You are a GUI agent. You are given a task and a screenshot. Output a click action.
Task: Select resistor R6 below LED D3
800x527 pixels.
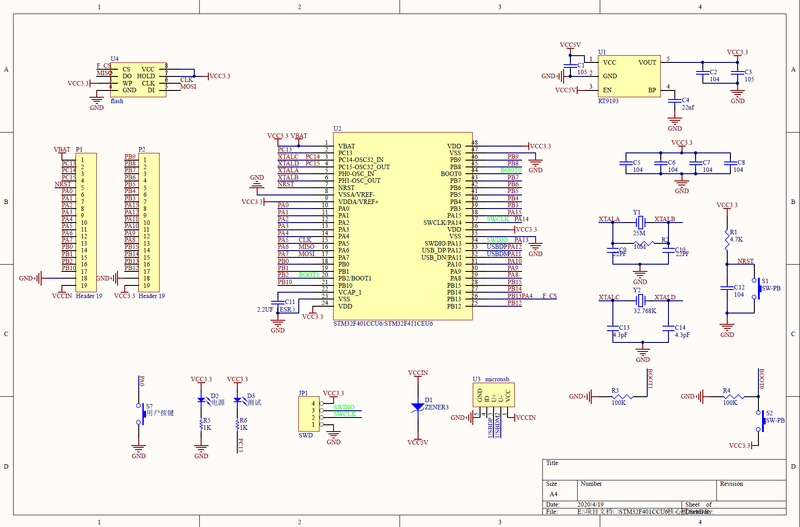[x=237, y=423]
